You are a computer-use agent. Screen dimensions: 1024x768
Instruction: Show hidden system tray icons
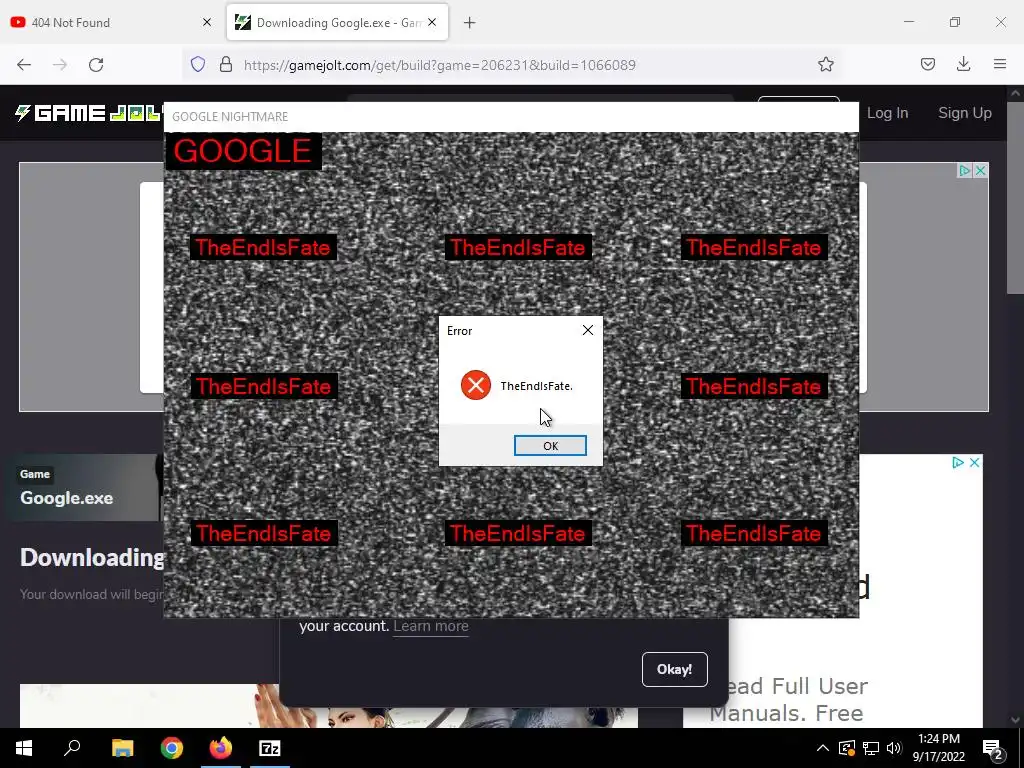click(x=823, y=748)
